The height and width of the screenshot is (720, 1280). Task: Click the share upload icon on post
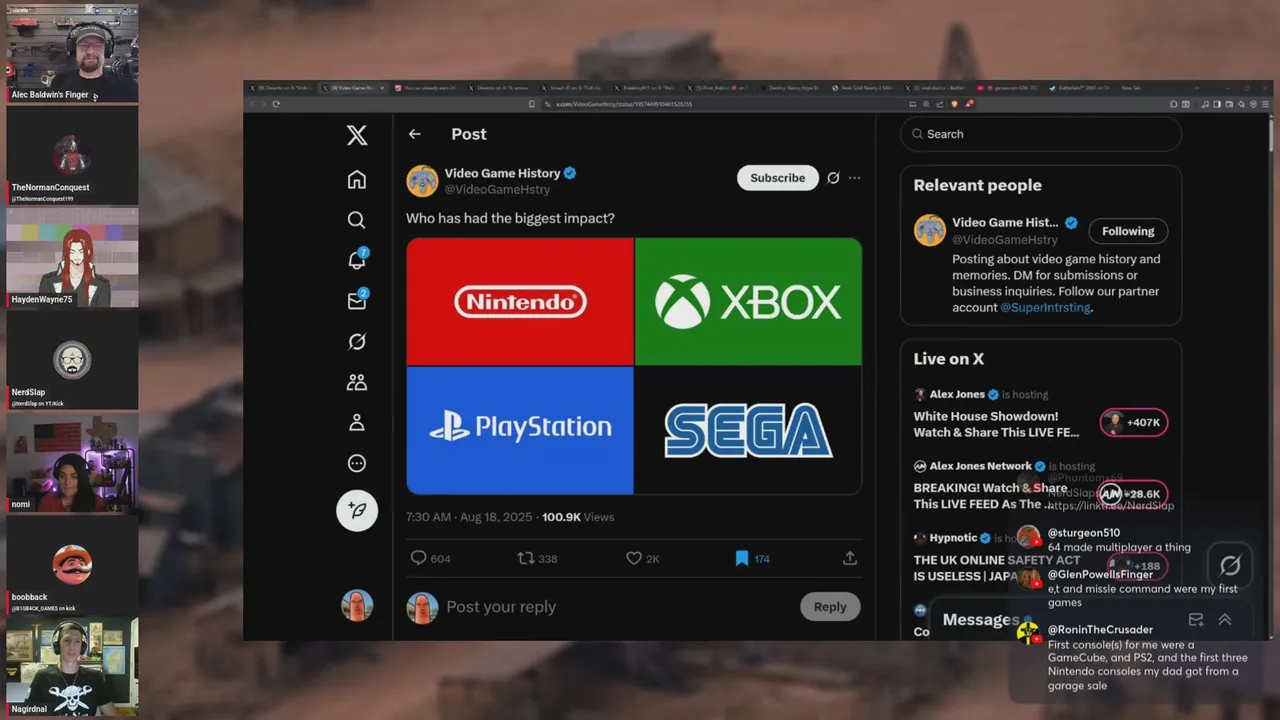pos(850,558)
